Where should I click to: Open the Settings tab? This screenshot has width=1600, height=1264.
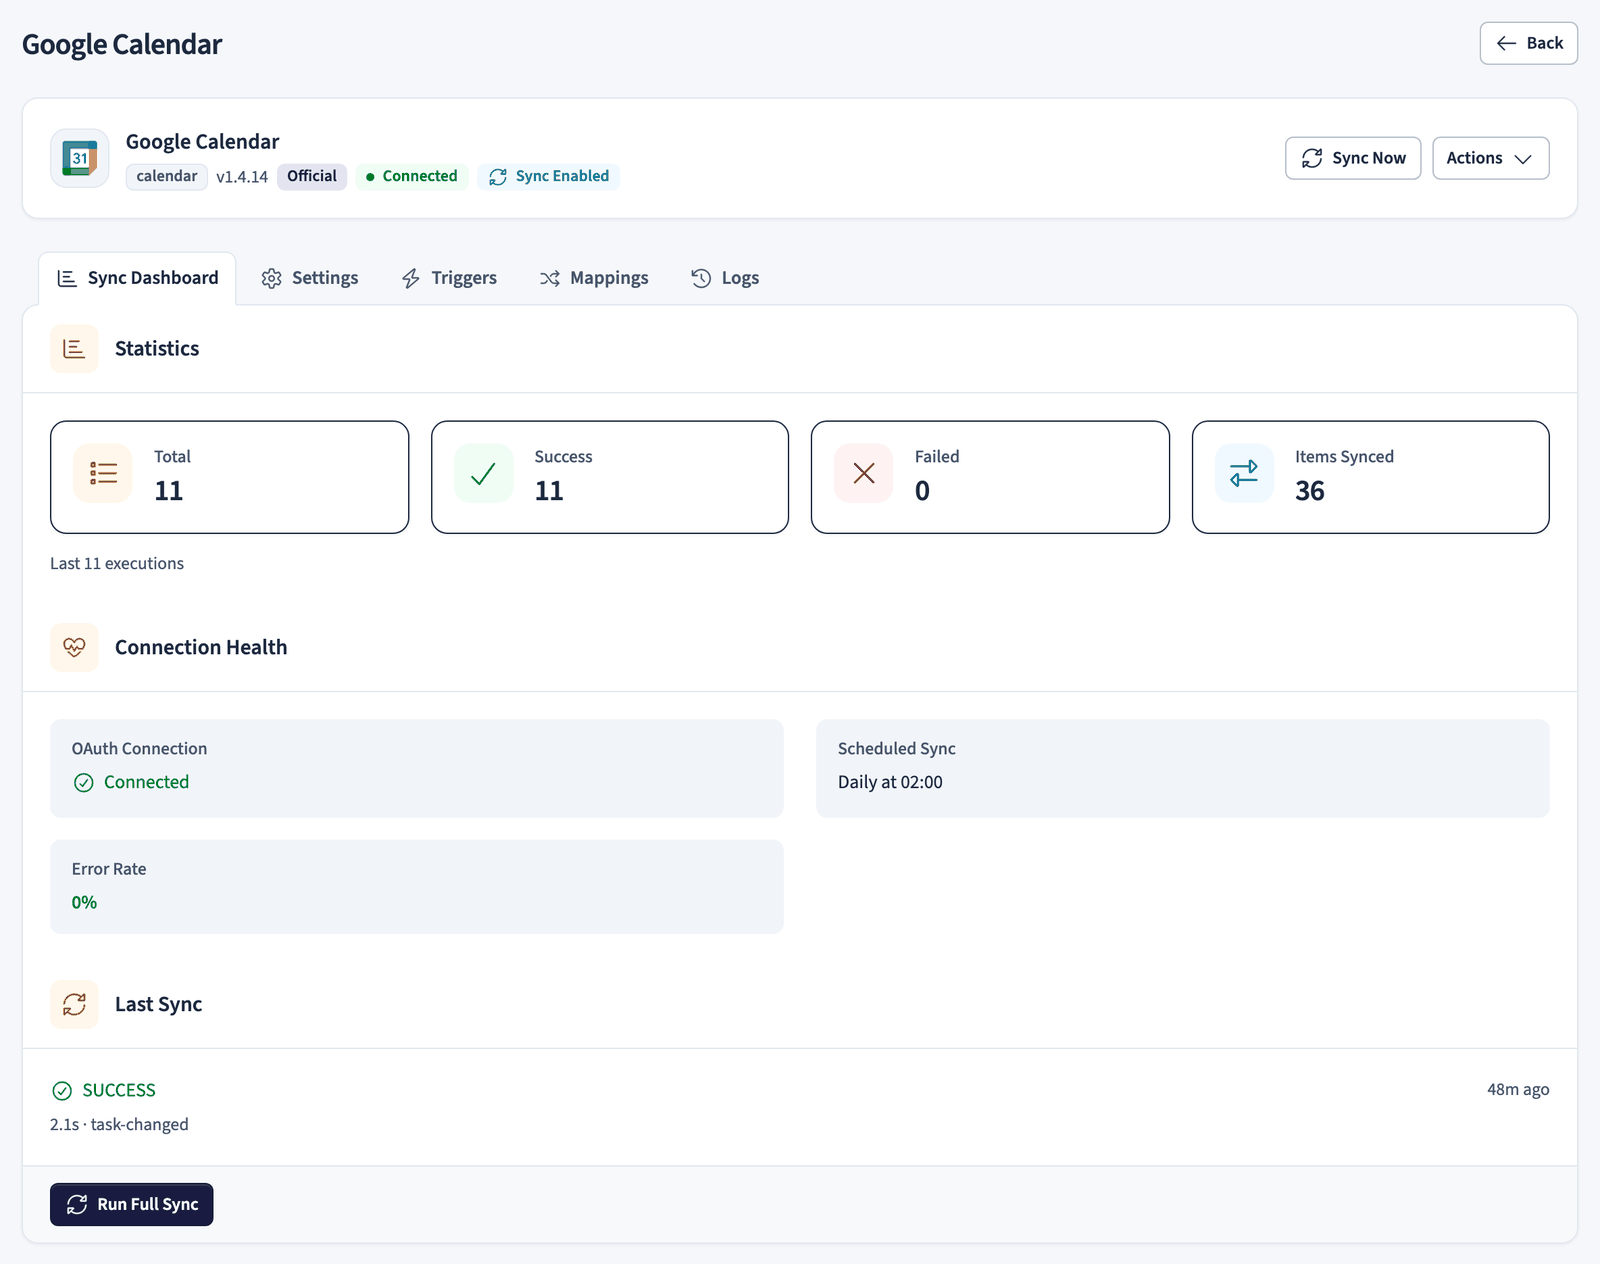pyautogui.click(x=310, y=278)
